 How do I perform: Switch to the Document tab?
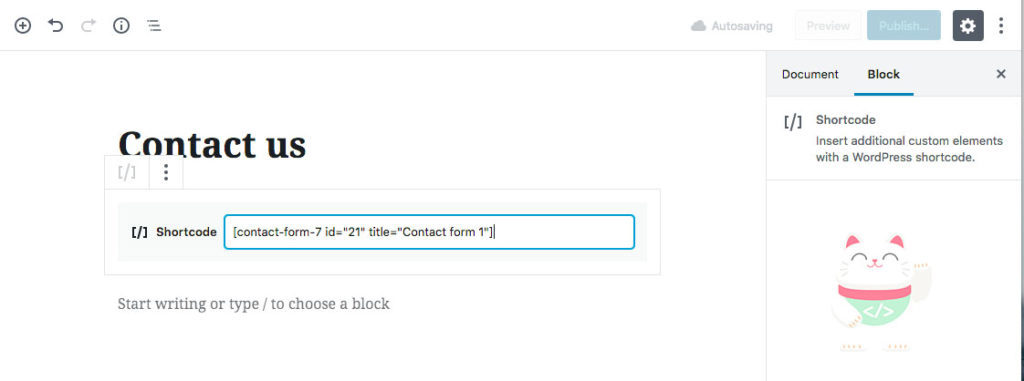[x=810, y=75]
